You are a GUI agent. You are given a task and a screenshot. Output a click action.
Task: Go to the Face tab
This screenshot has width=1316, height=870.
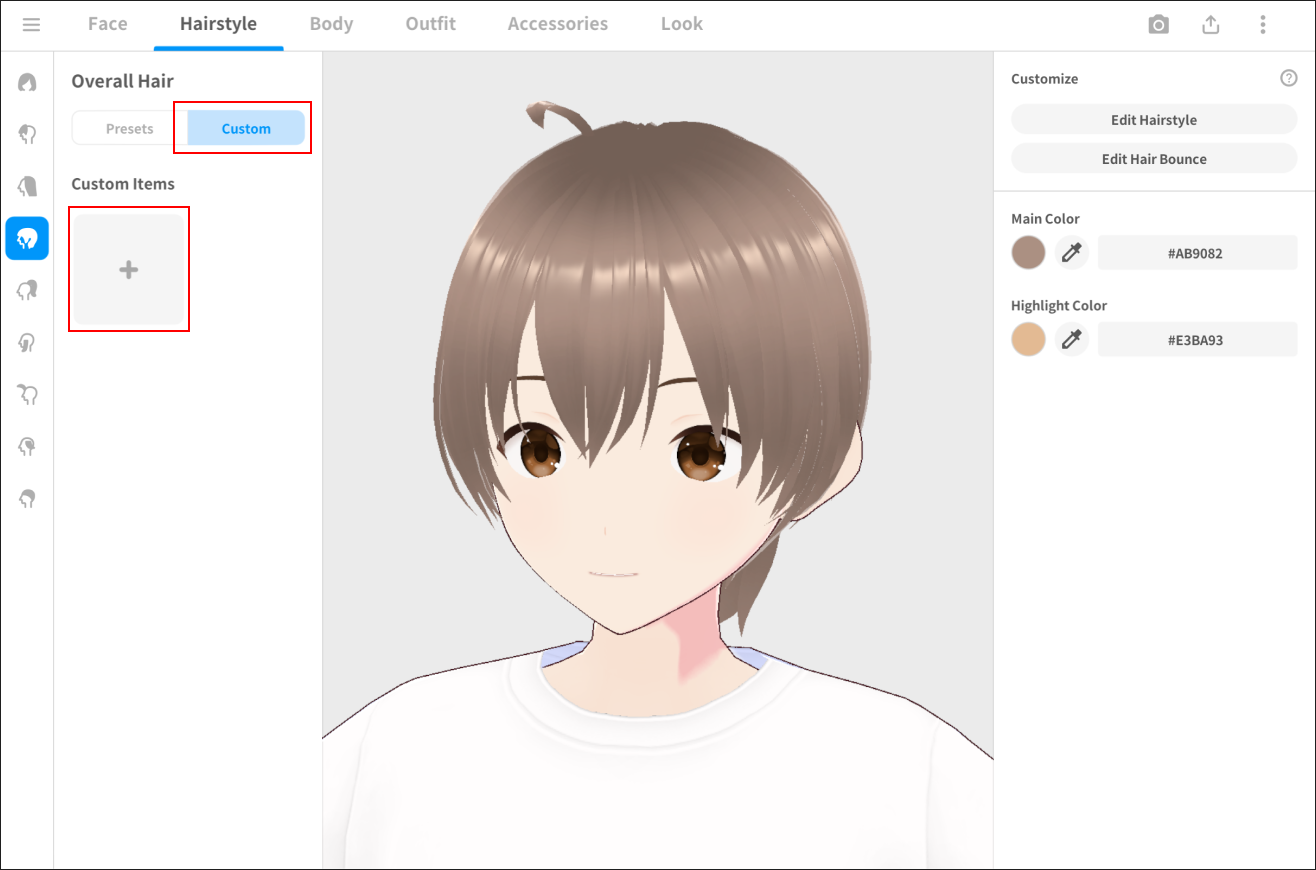point(107,24)
